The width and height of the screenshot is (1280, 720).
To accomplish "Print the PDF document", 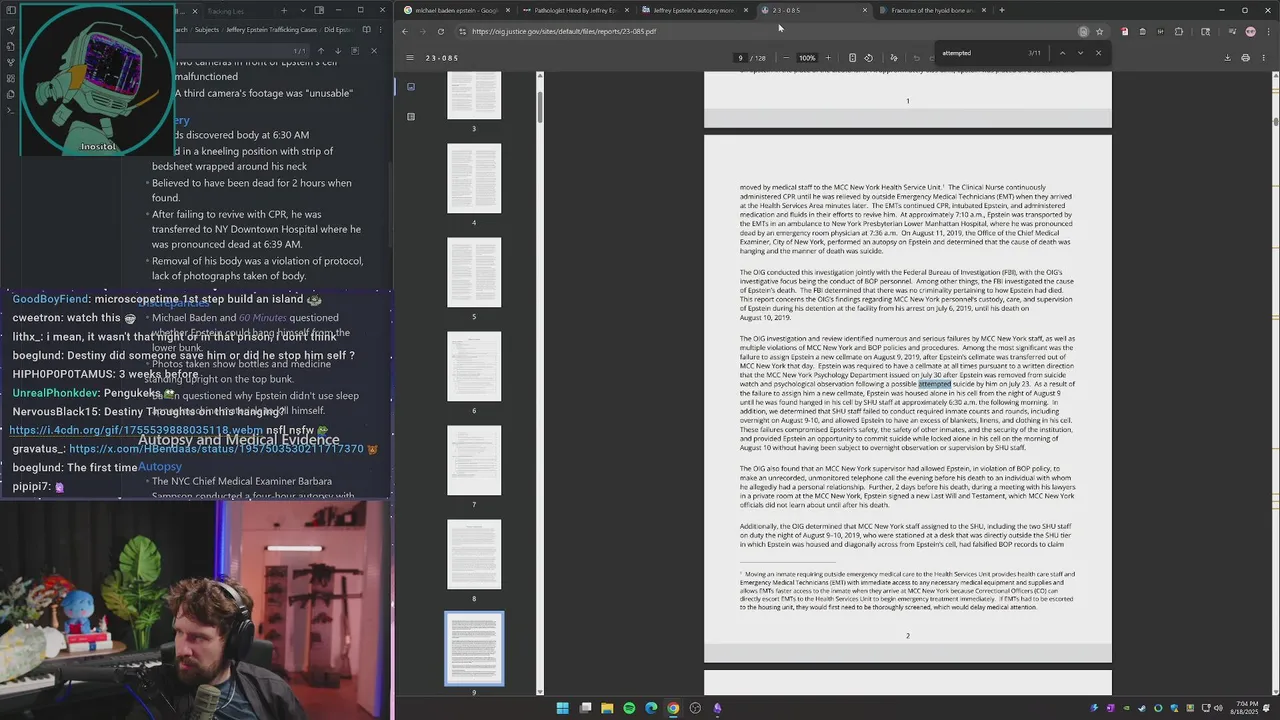I will (1245, 58).
